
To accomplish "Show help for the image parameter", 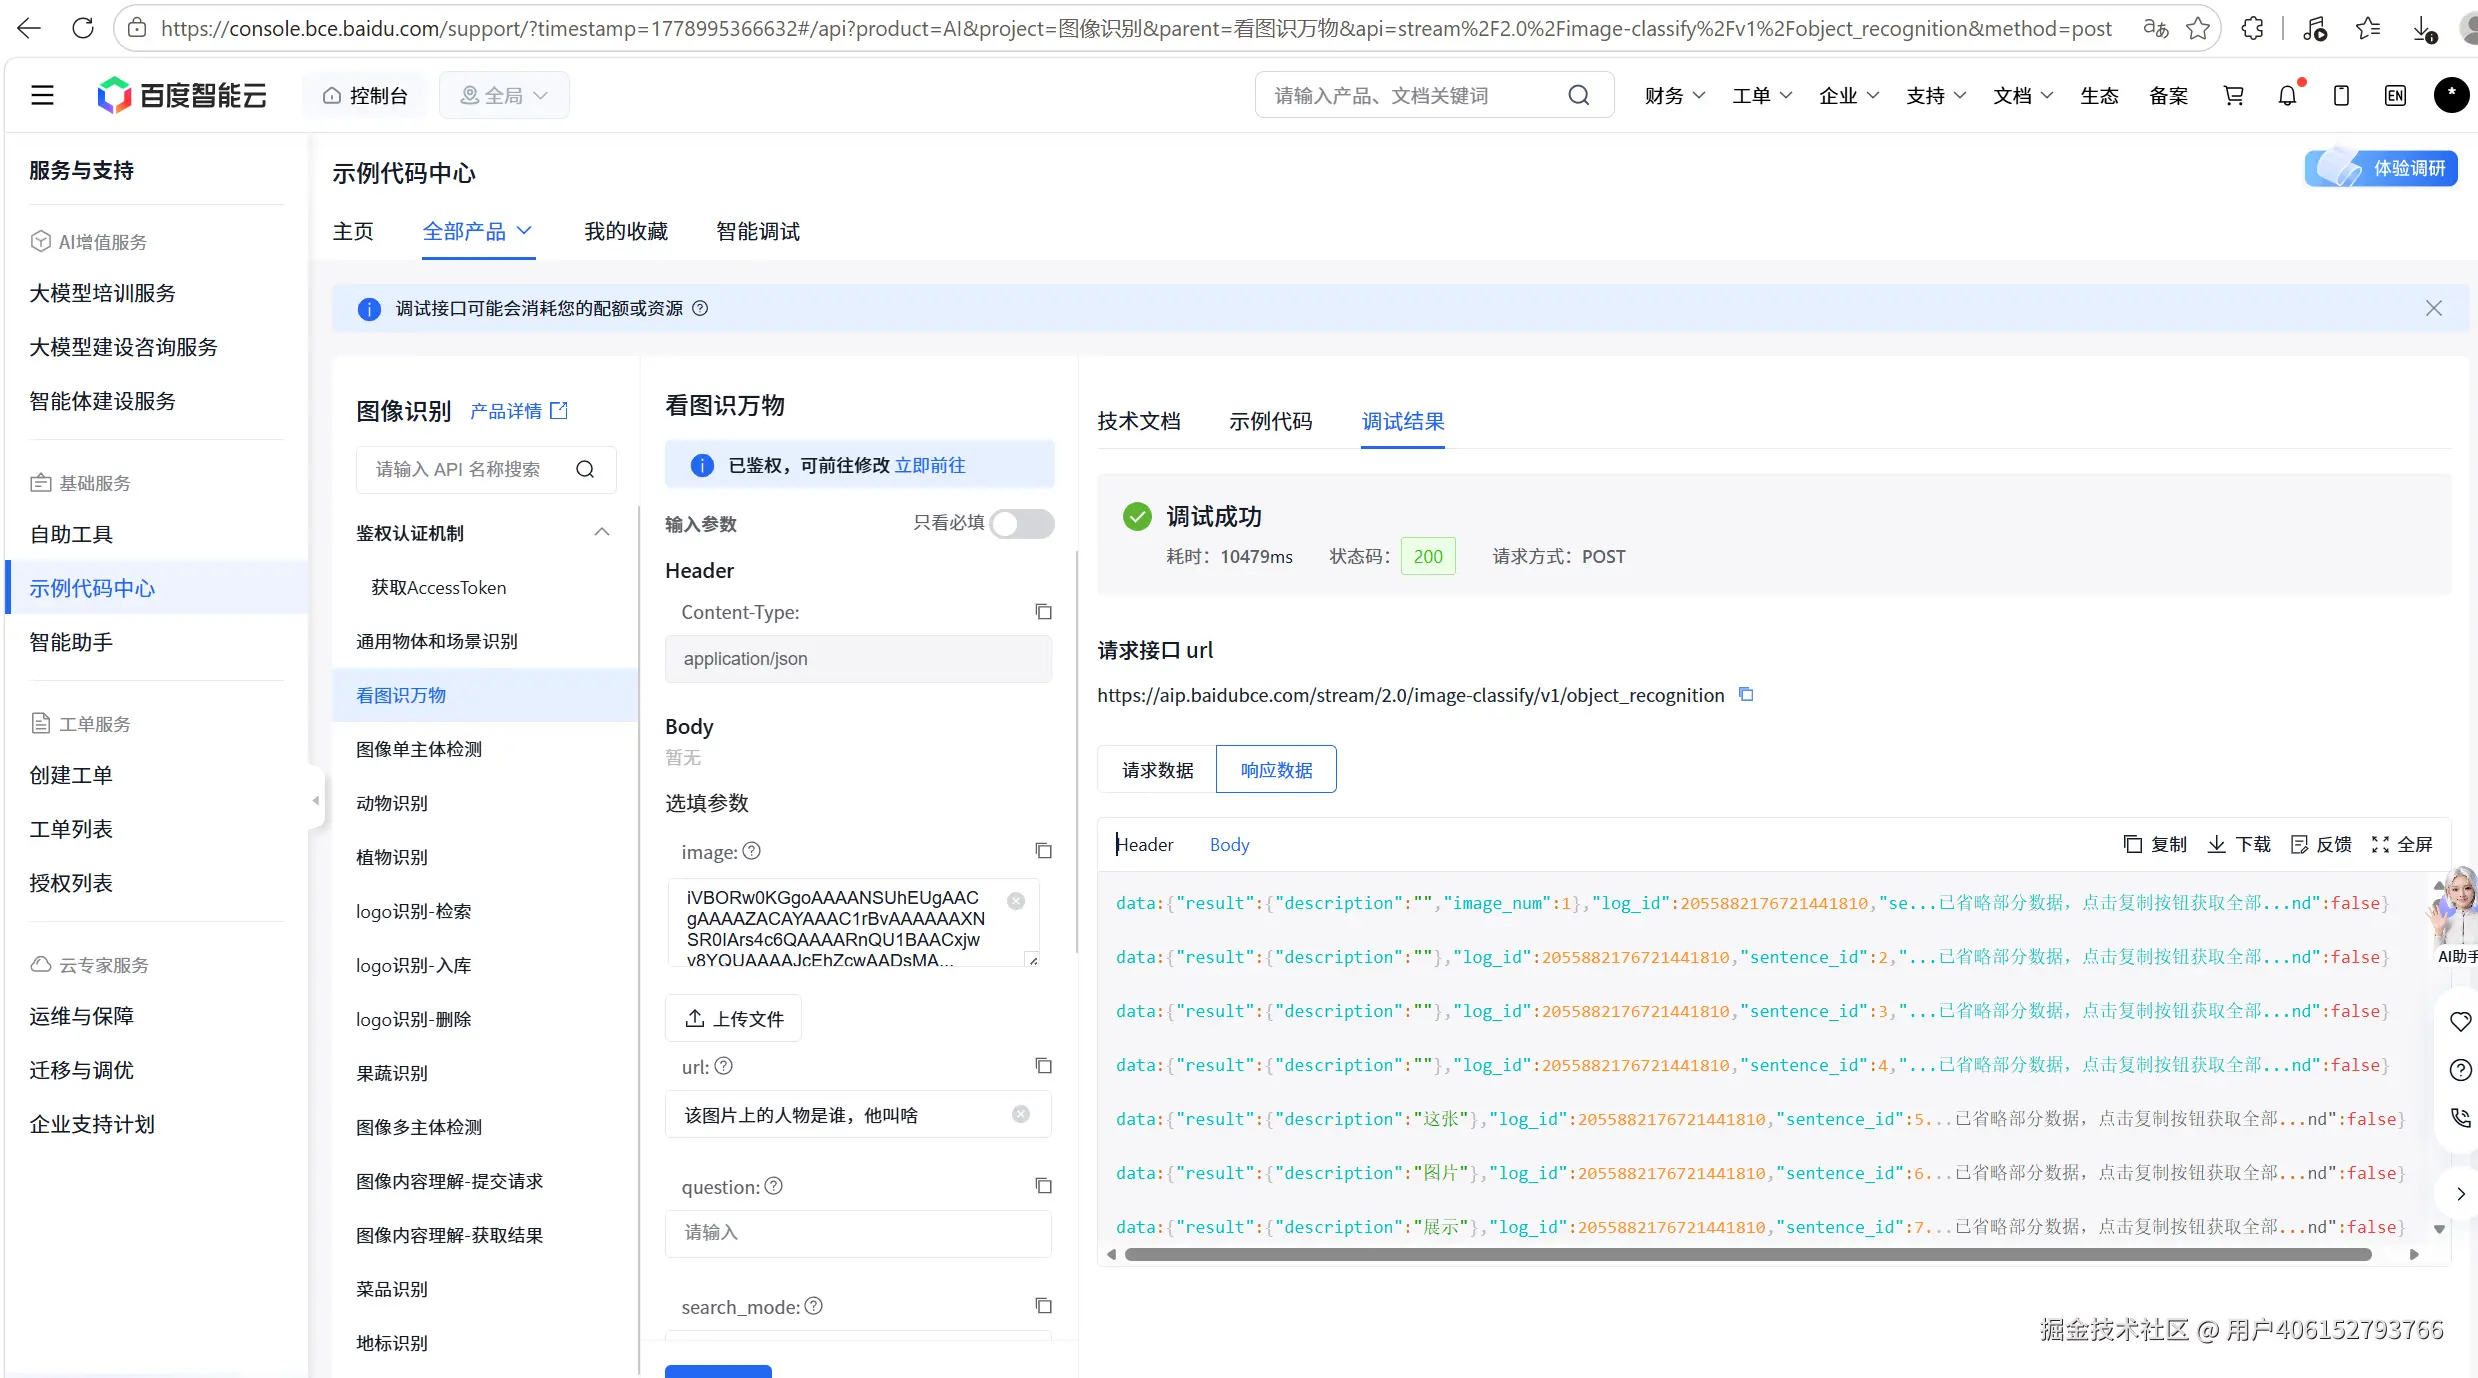I will coord(752,850).
